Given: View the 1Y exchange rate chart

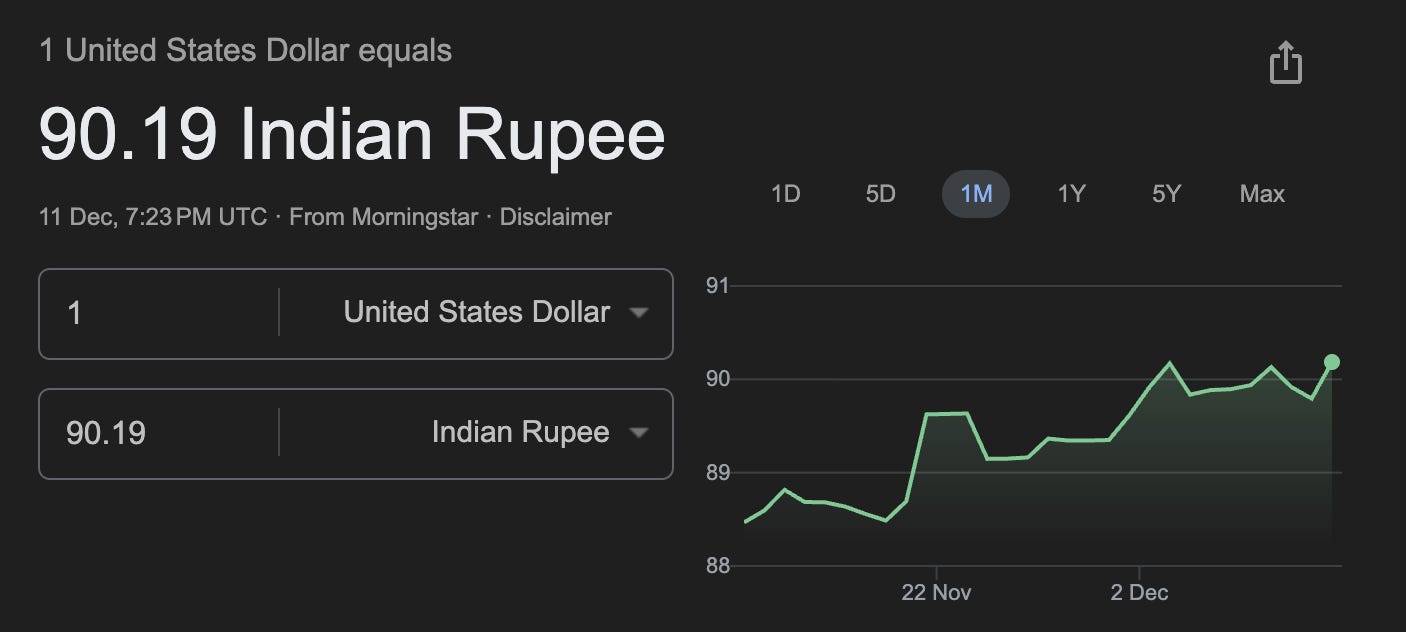Looking at the screenshot, I should (1070, 194).
